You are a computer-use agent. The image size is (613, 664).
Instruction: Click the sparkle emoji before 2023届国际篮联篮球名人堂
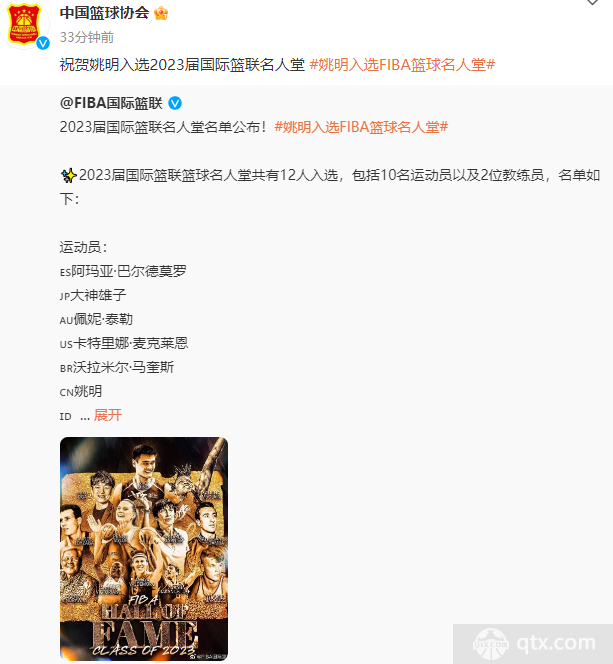[x=68, y=175]
